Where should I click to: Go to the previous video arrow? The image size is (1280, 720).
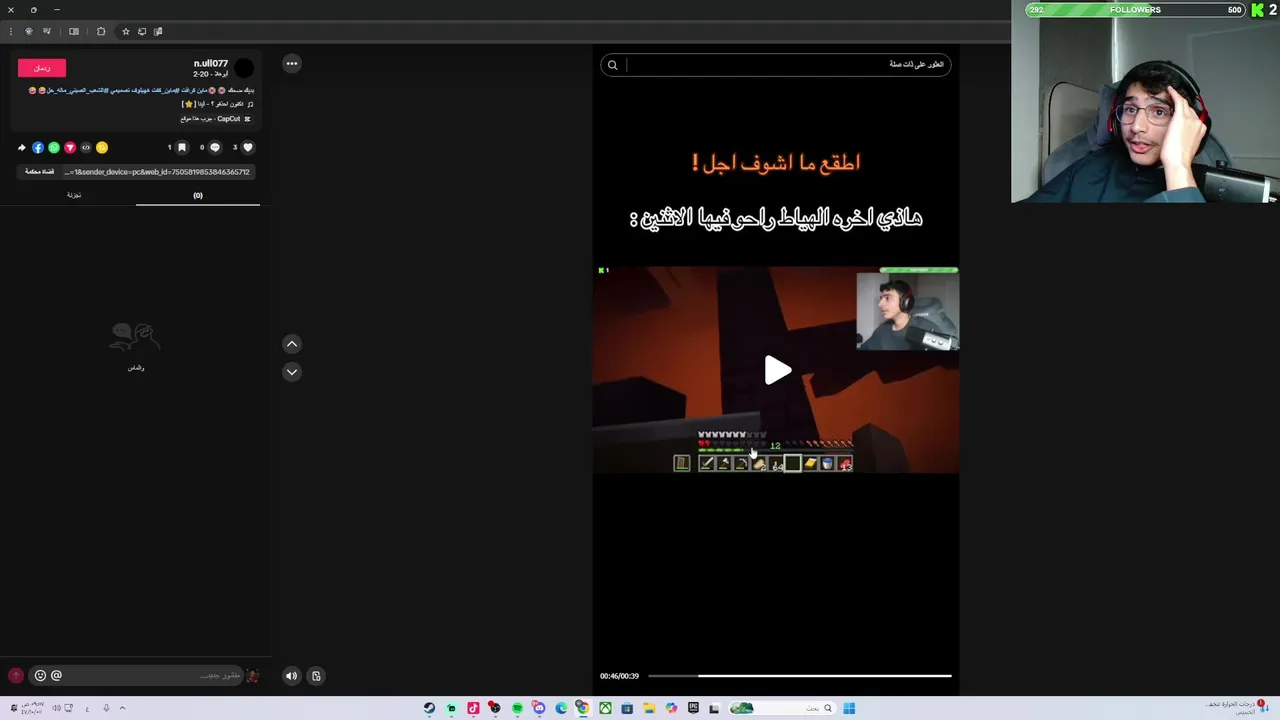[292, 344]
